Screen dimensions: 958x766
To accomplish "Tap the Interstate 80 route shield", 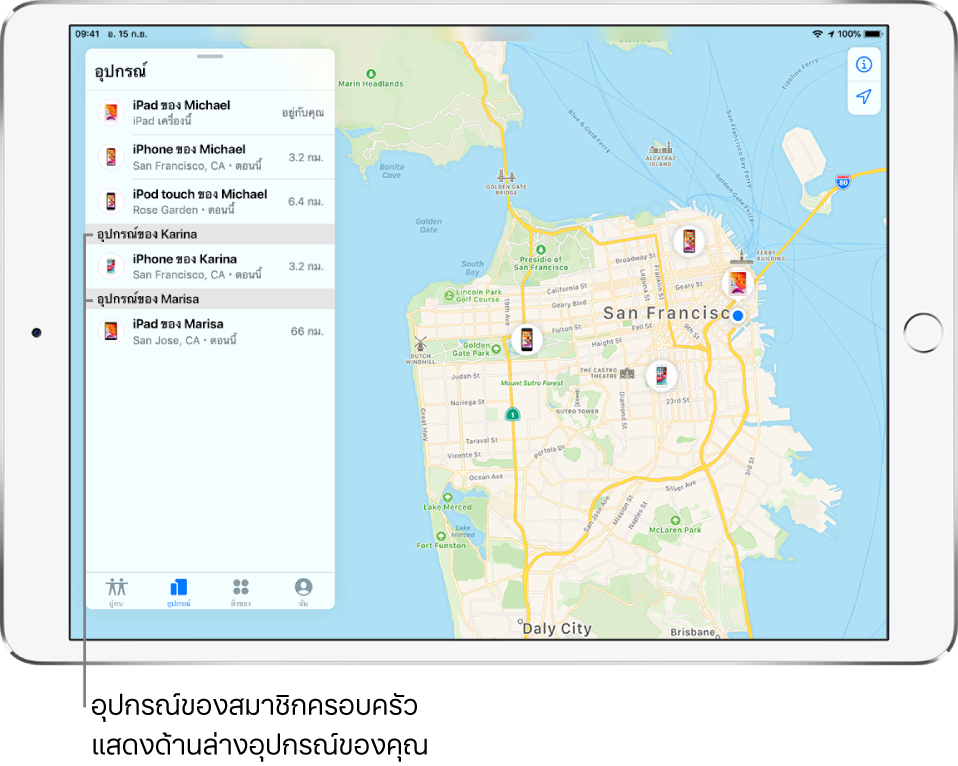I will [x=843, y=181].
